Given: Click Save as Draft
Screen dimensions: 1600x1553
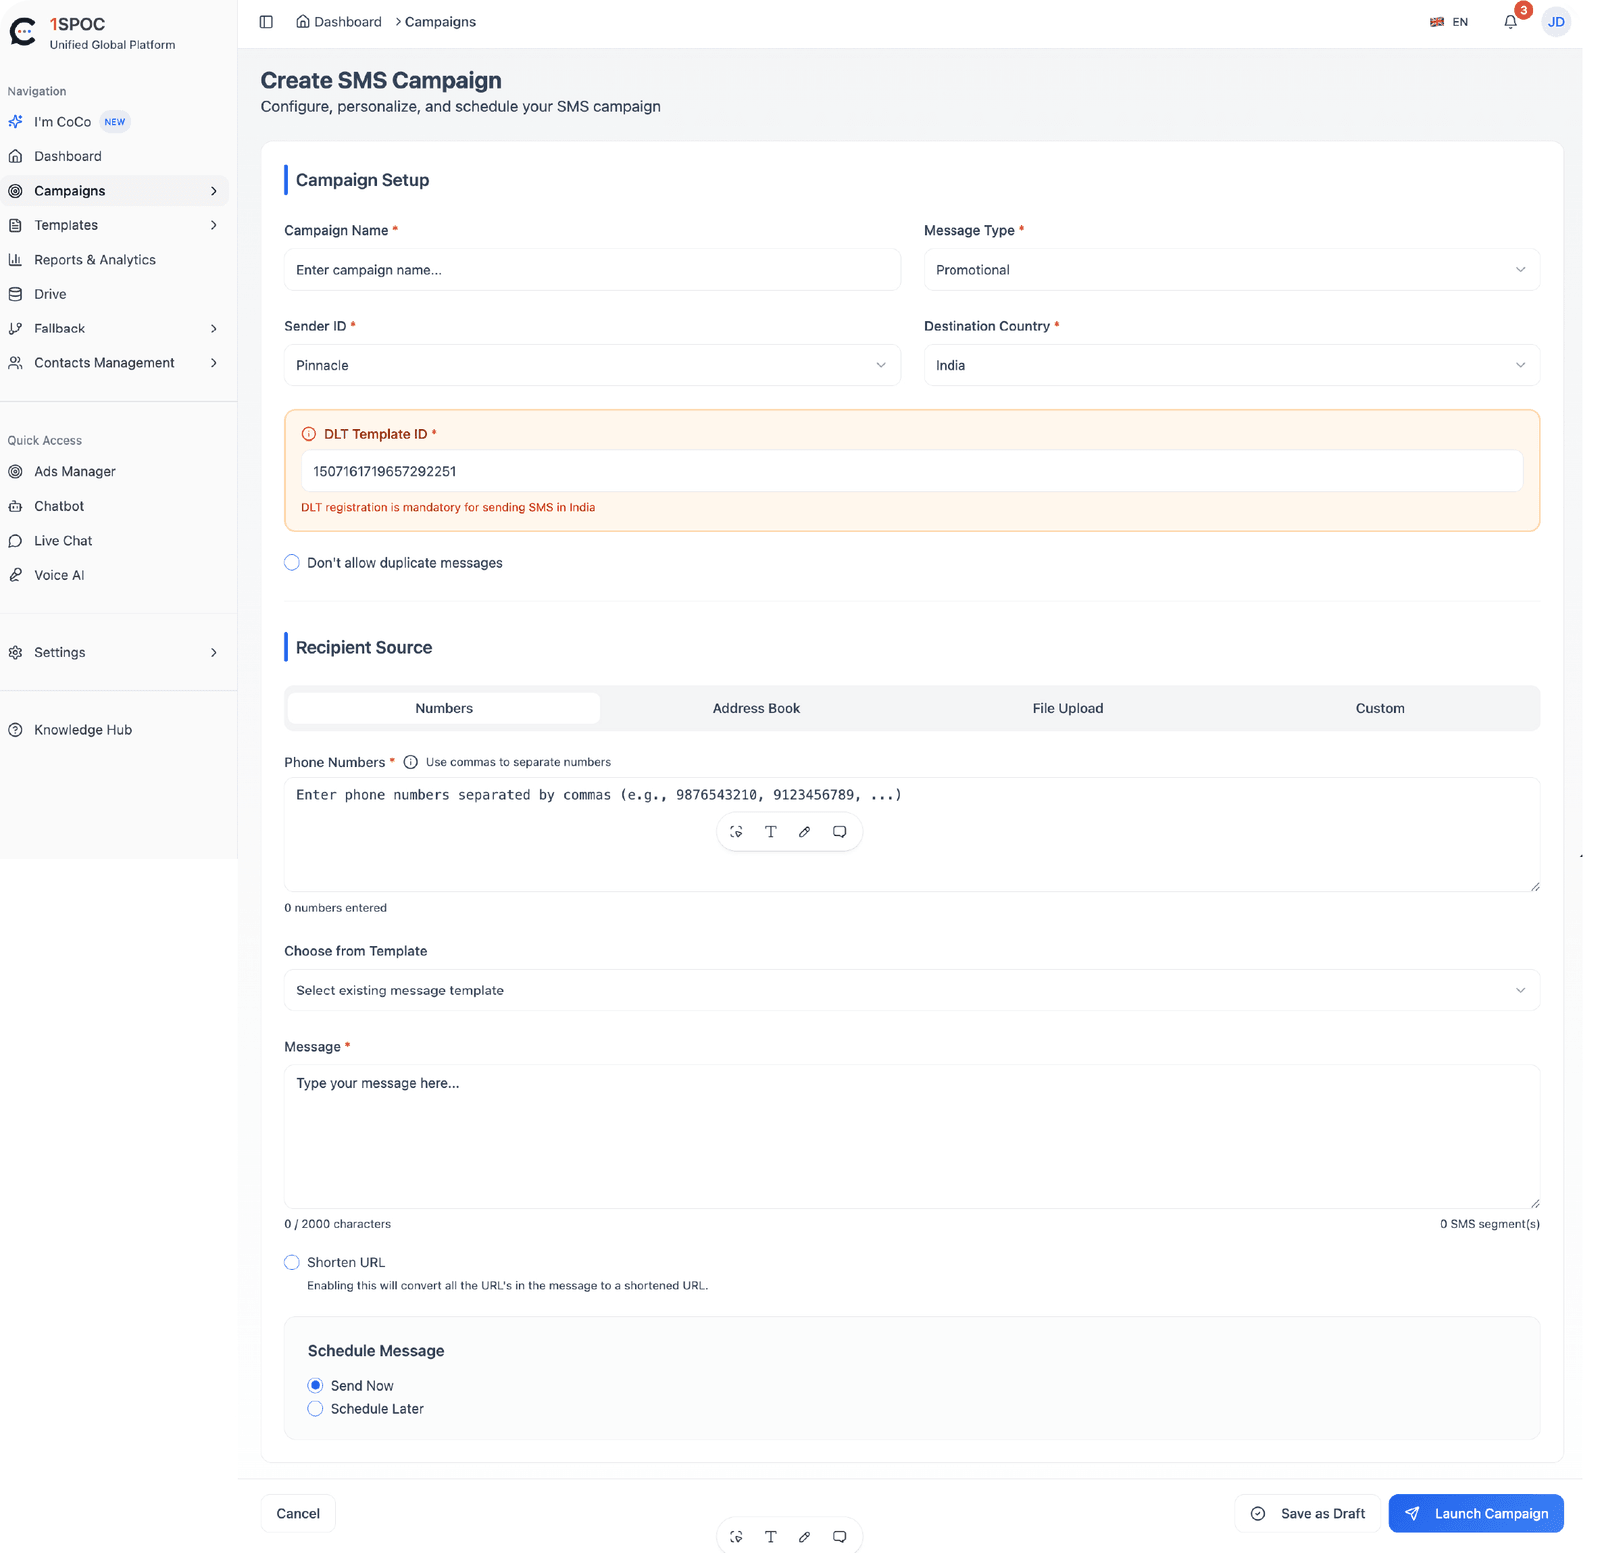Looking at the screenshot, I should coord(1307,1513).
